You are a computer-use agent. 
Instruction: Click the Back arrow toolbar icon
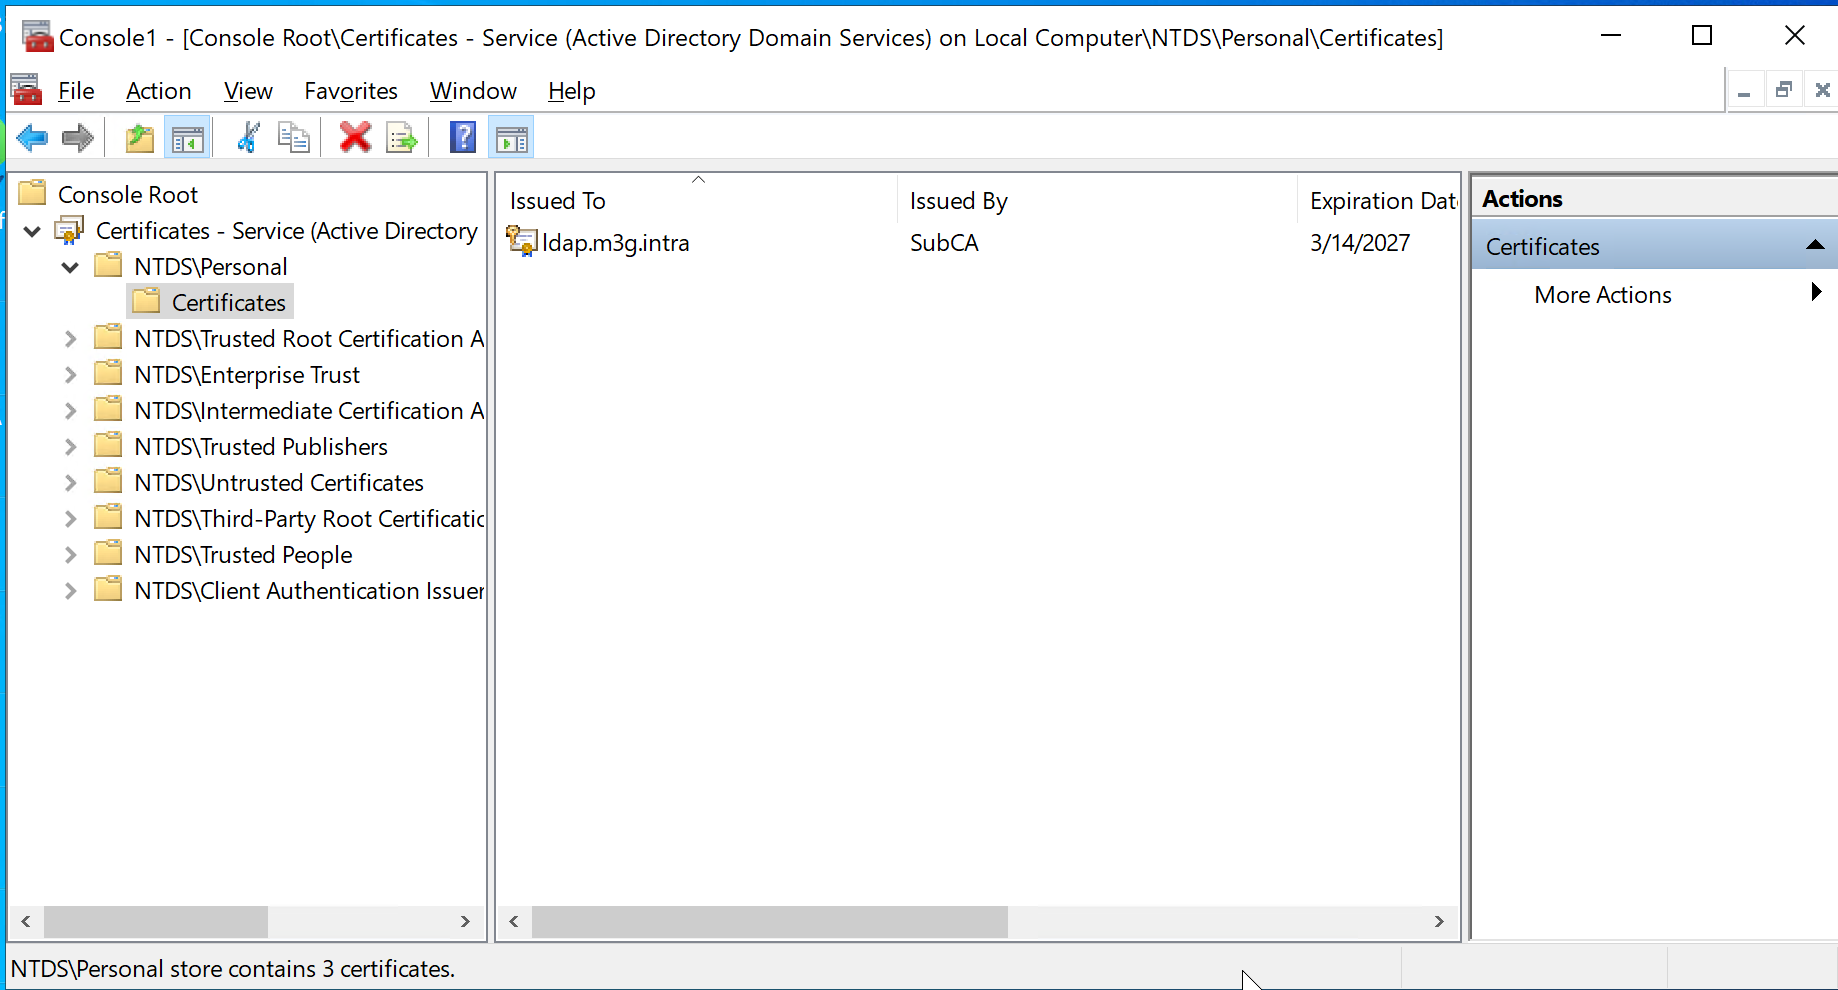tap(32, 138)
